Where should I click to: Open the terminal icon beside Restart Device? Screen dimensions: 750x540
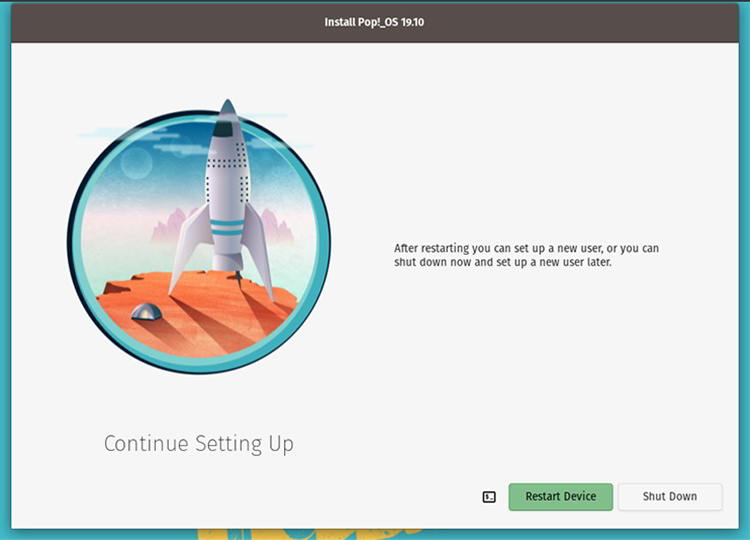pyautogui.click(x=489, y=497)
